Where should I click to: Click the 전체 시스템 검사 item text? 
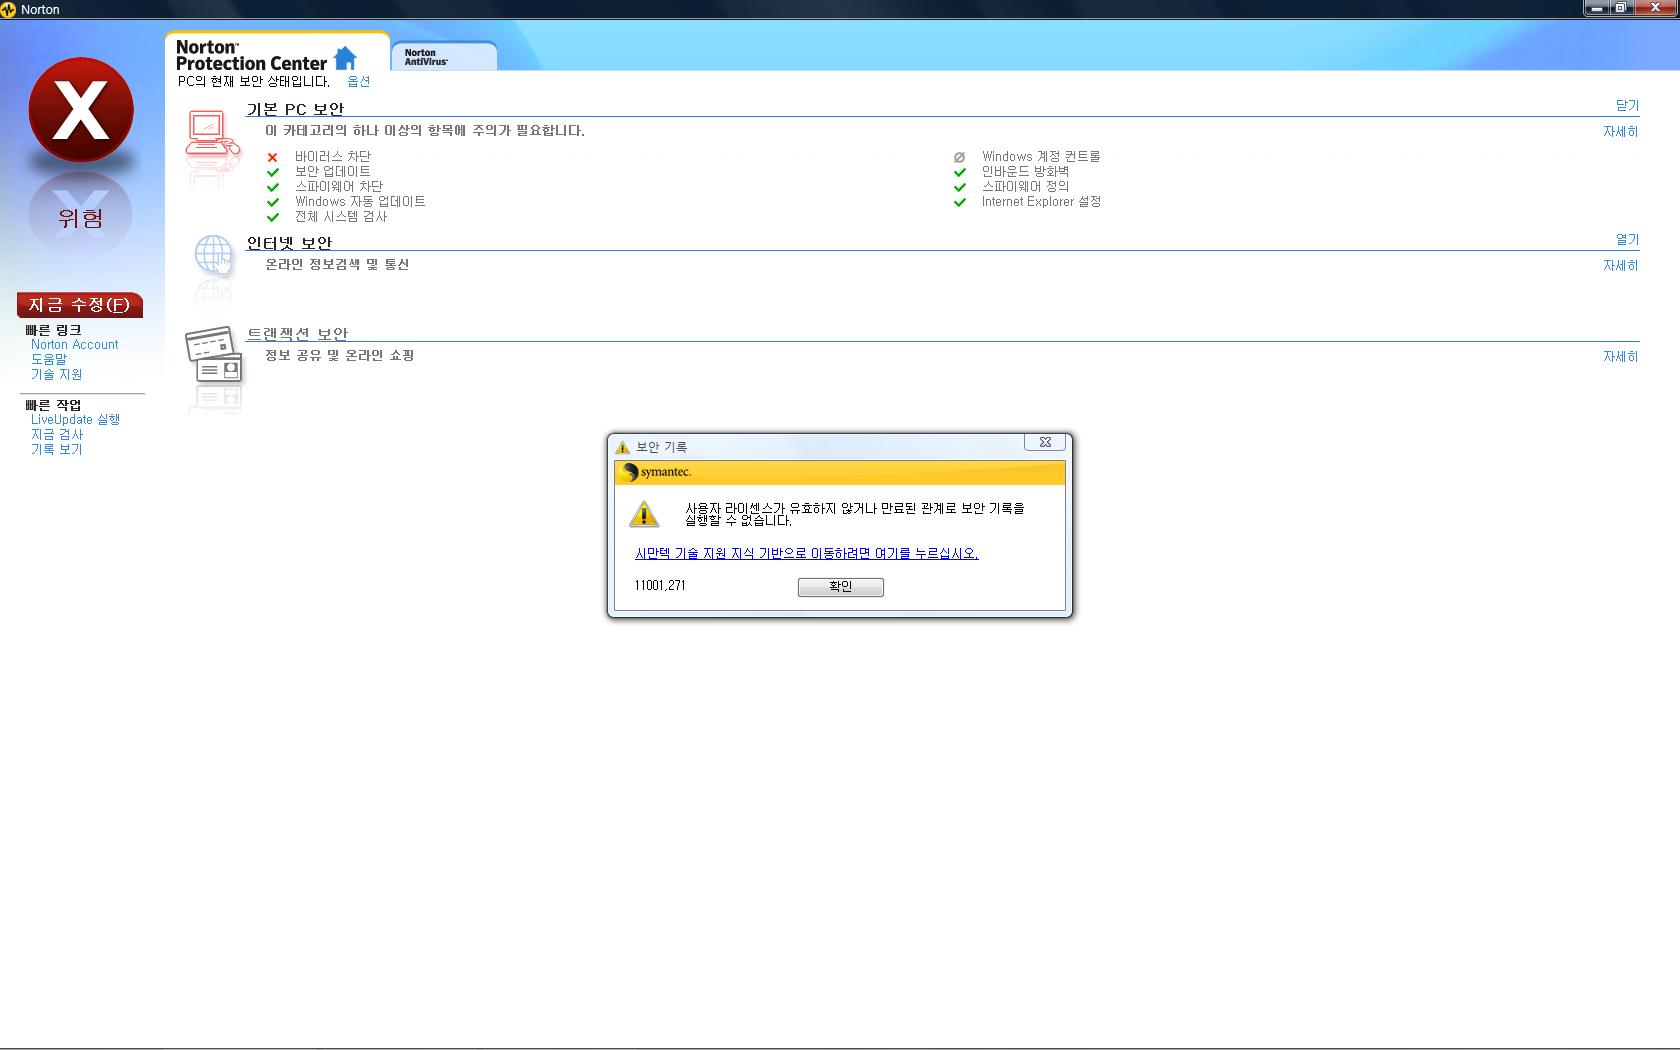[341, 217]
